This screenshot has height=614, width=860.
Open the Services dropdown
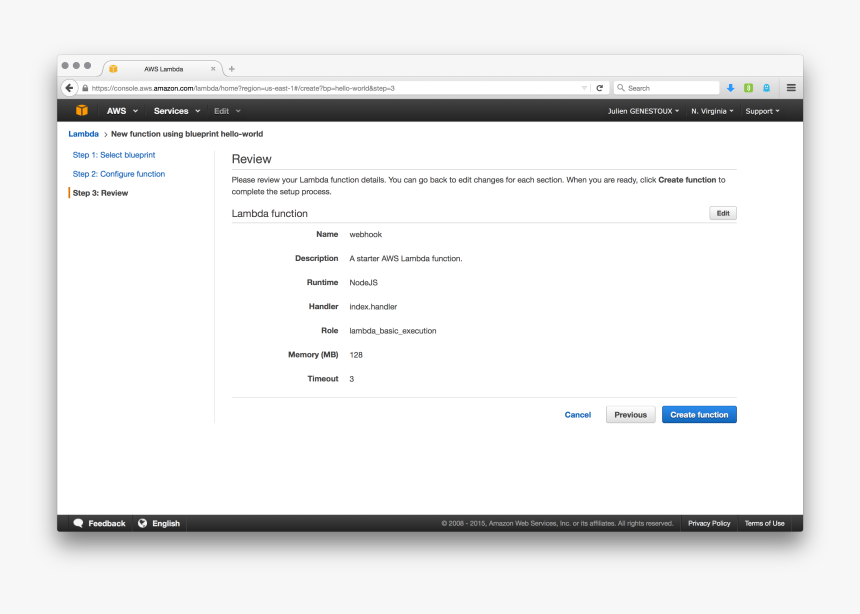[176, 110]
